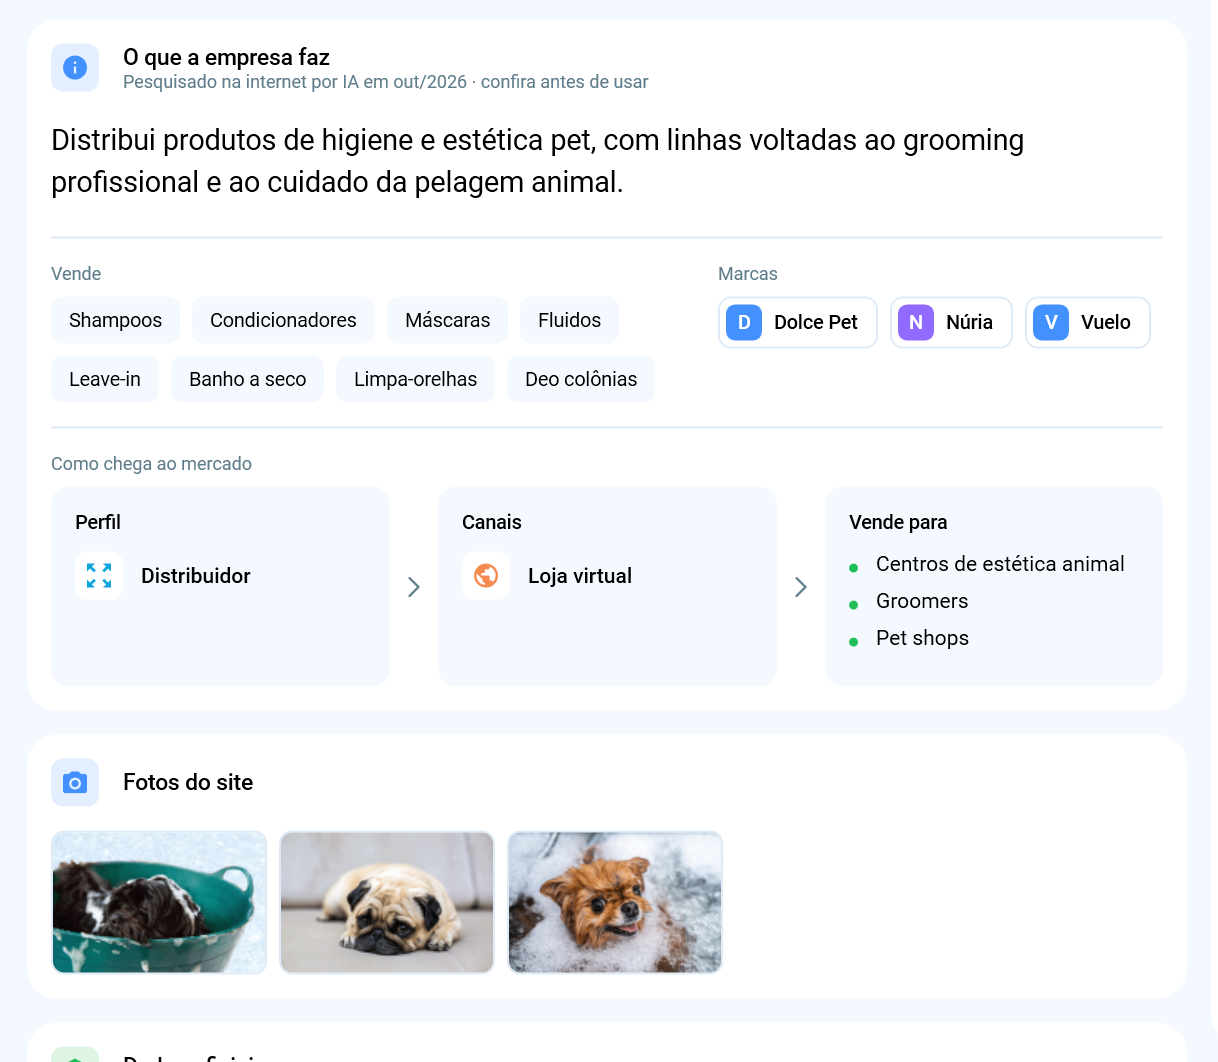Click the company description paragraph
The width and height of the screenshot is (1218, 1062).
point(537,161)
